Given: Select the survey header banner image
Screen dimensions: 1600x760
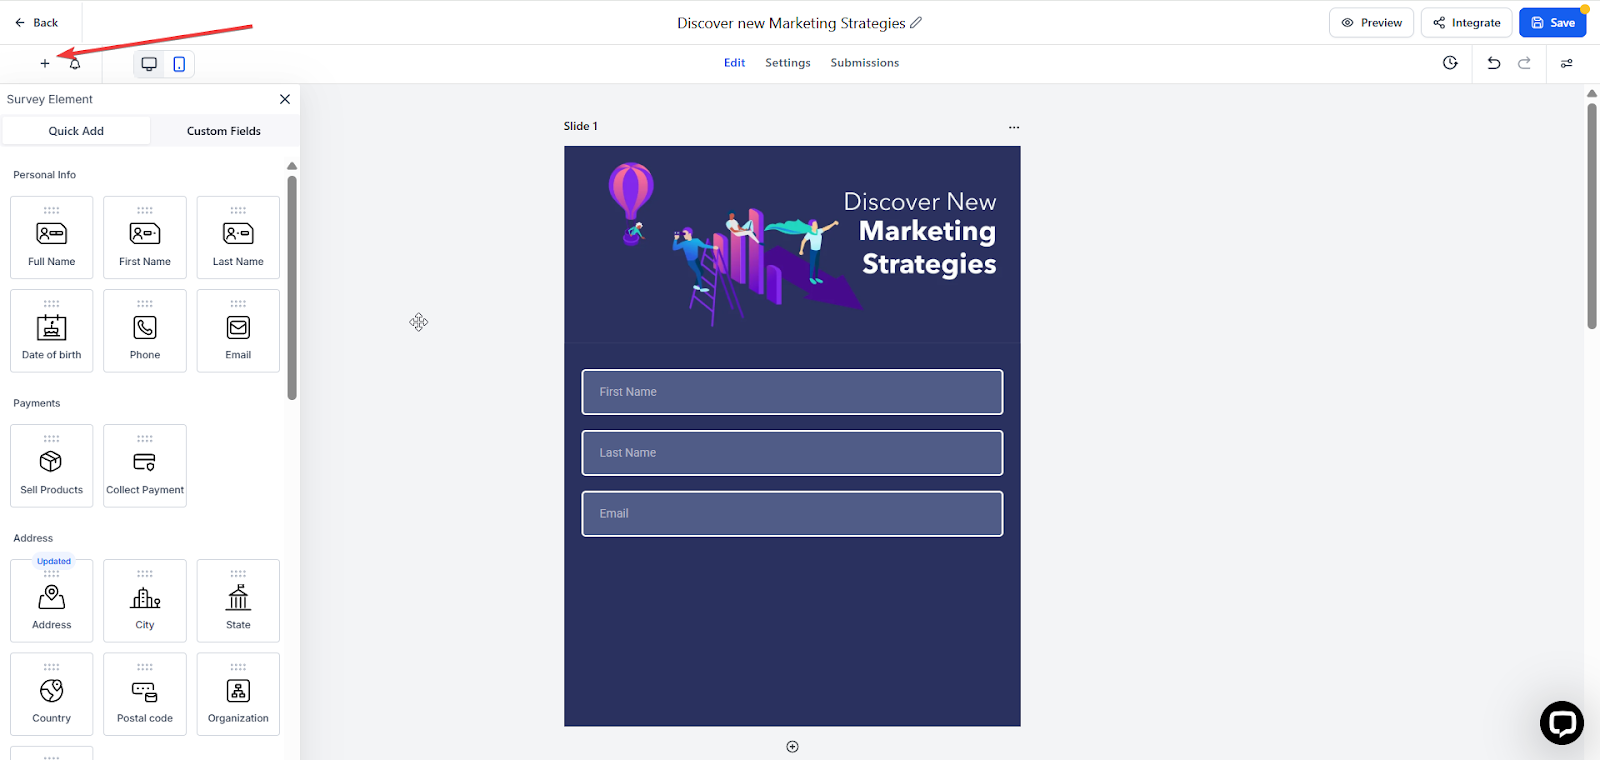Looking at the screenshot, I should tap(792, 244).
